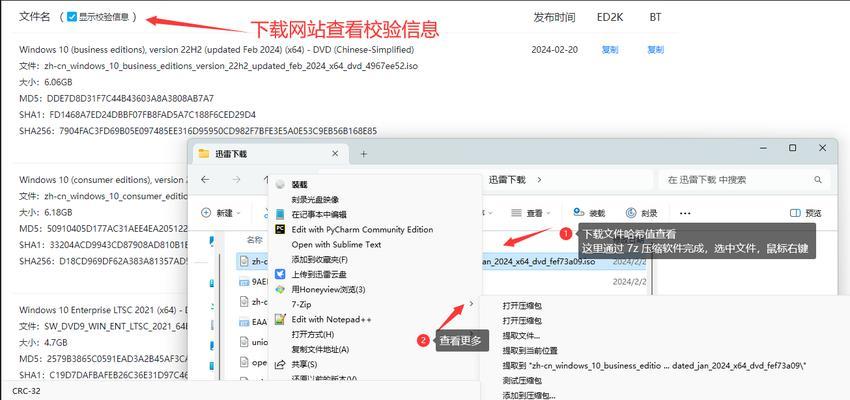Choose 添加到收藏夹(F)
Viewport: 850px width, 400px height.
click(x=374, y=260)
